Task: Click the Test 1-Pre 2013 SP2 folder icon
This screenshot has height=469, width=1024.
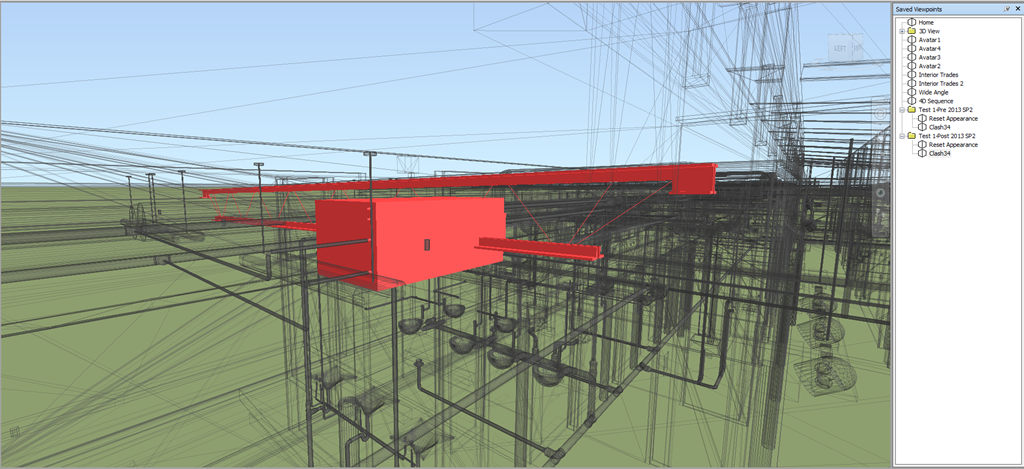Action: [912, 110]
